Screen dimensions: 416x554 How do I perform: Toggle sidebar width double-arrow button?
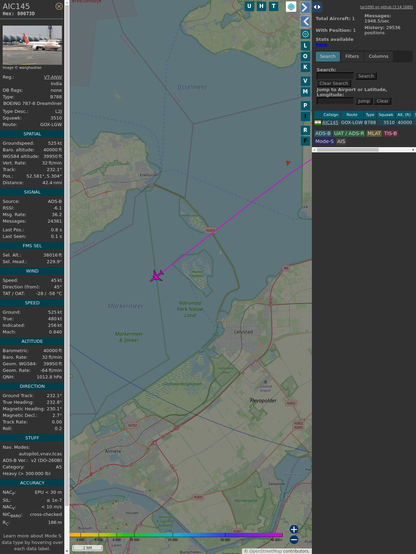317,7
